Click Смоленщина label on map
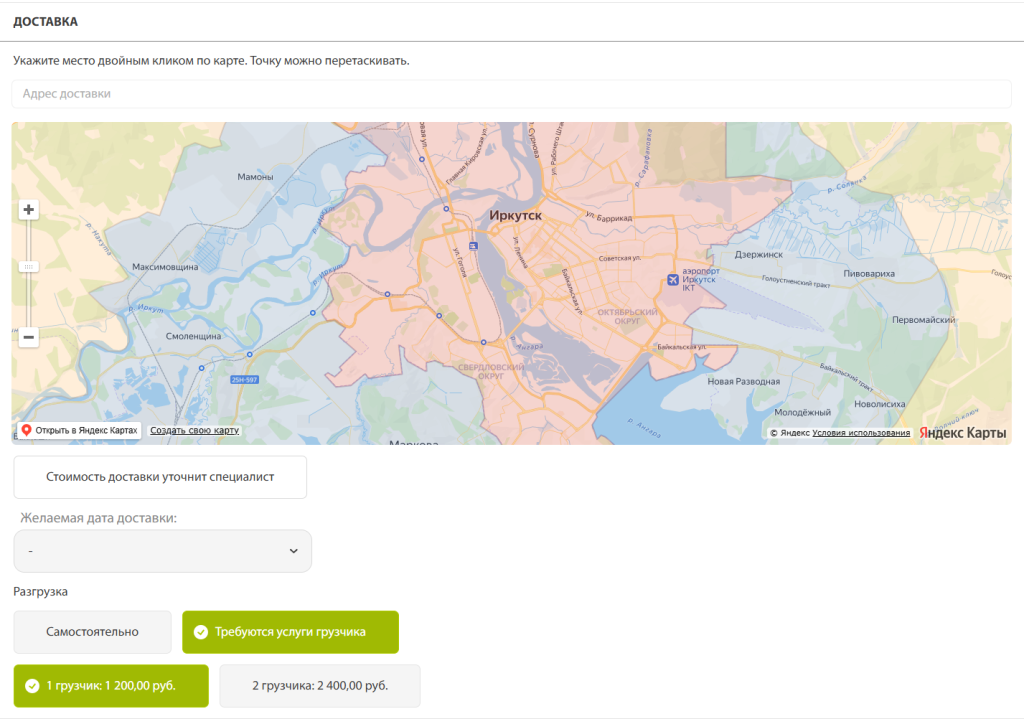 [193, 336]
